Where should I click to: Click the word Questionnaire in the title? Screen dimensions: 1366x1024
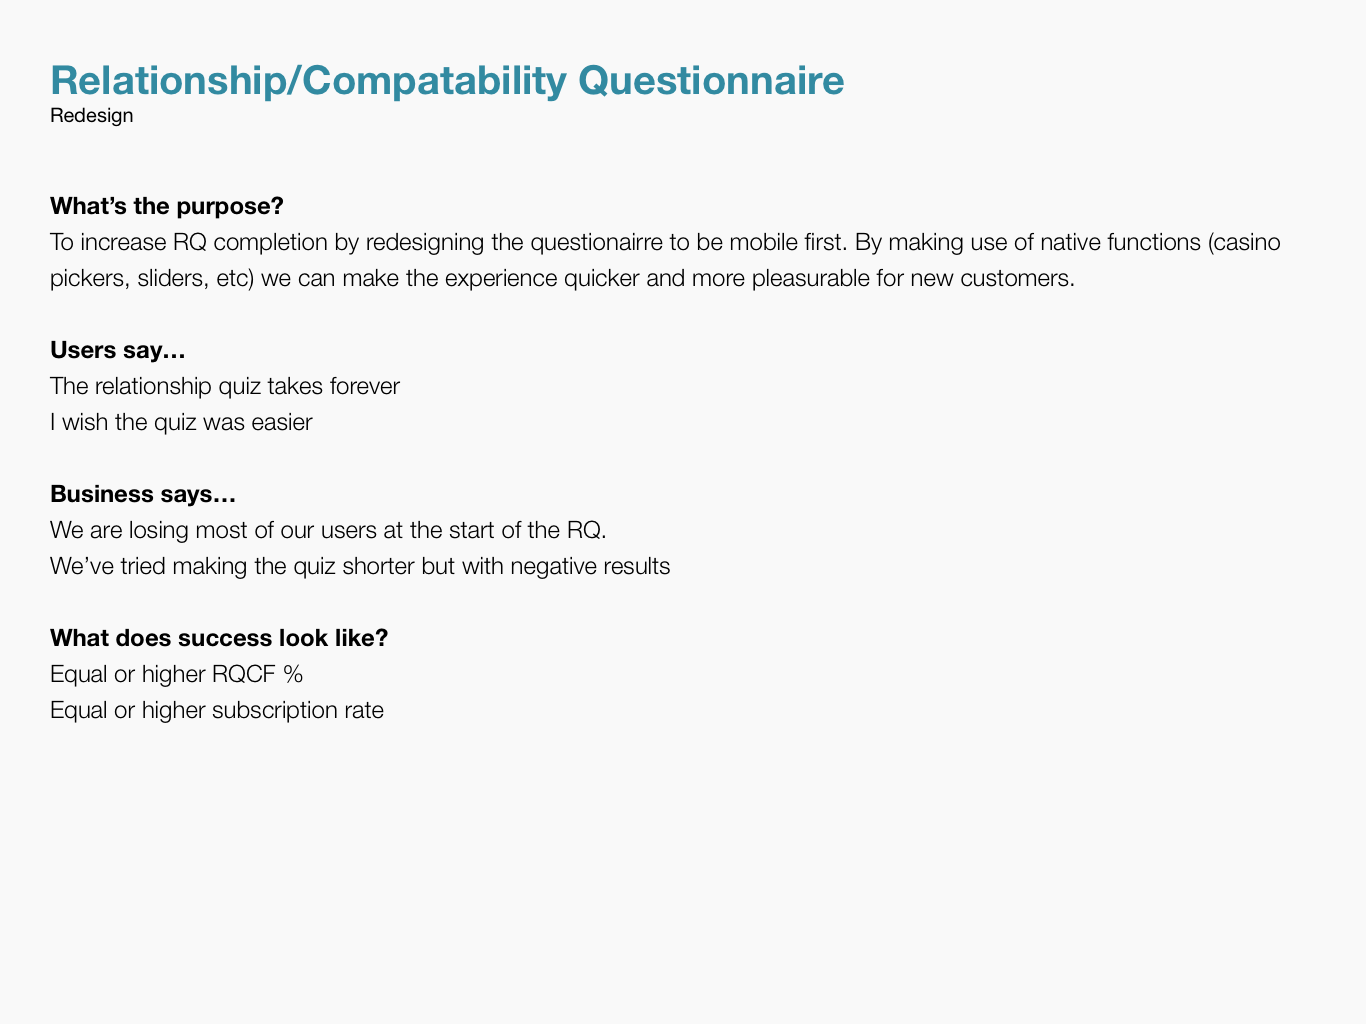pyautogui.click(x=711, y=80)
